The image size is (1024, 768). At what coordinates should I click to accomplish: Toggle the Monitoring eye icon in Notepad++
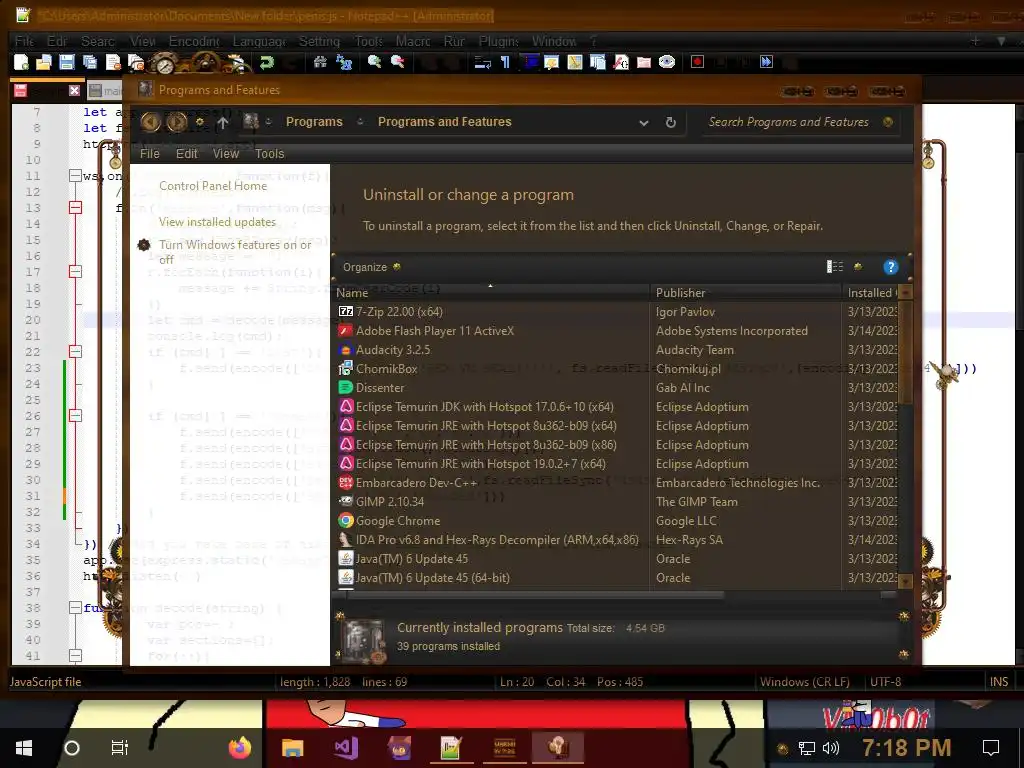click(x=667, y=62)
